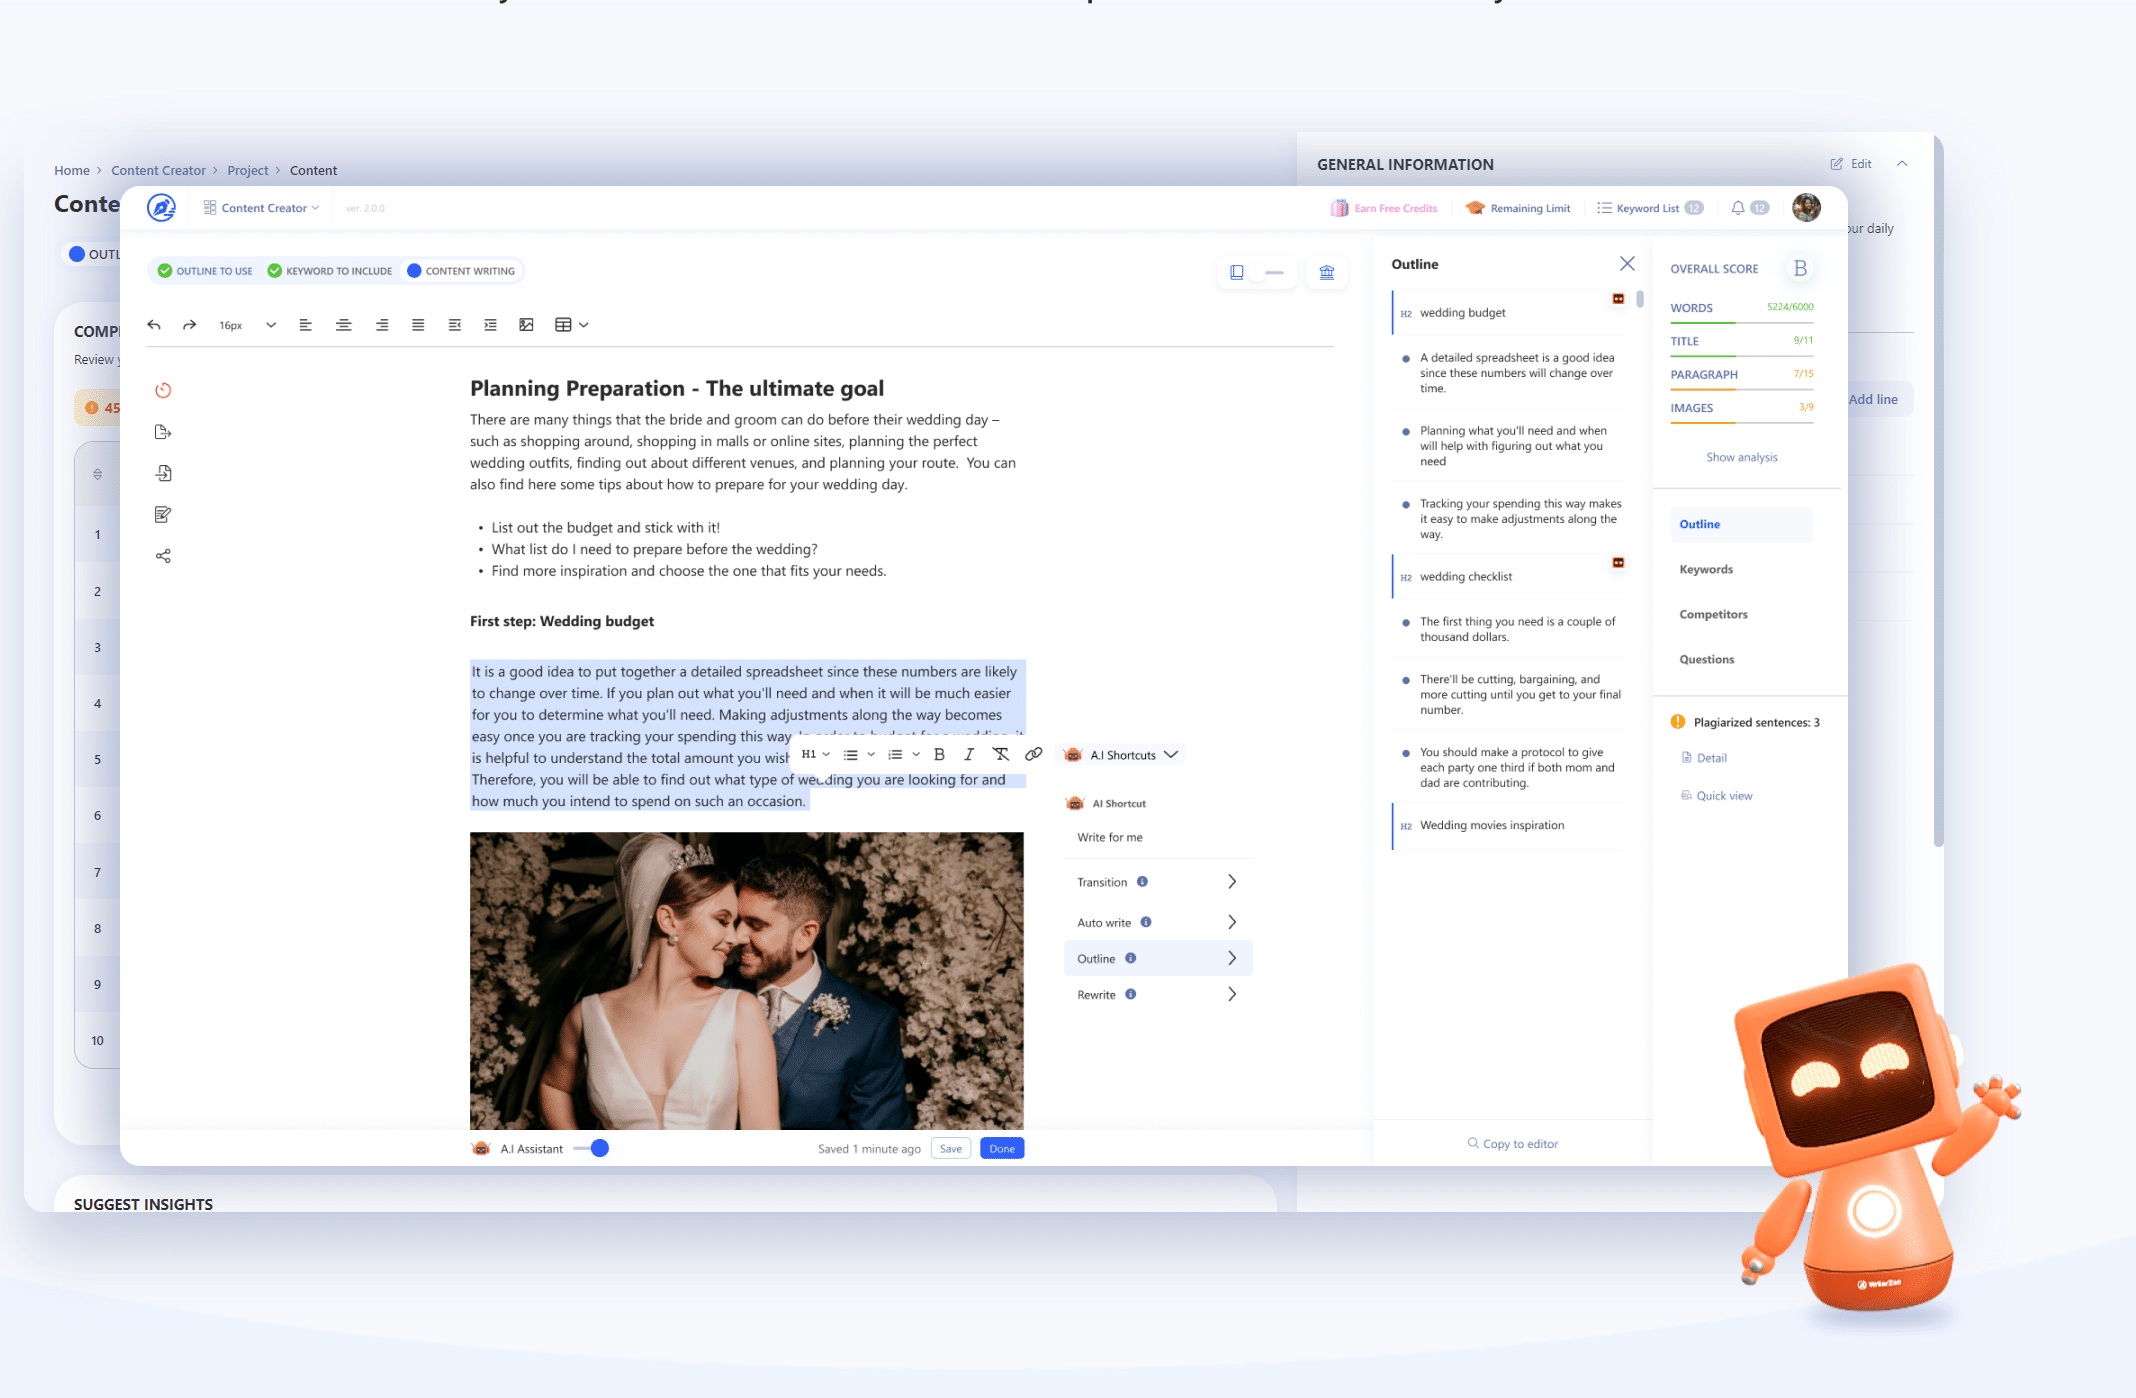Click the bold formatting icon
The image size is (2136, 1398).
939,755
